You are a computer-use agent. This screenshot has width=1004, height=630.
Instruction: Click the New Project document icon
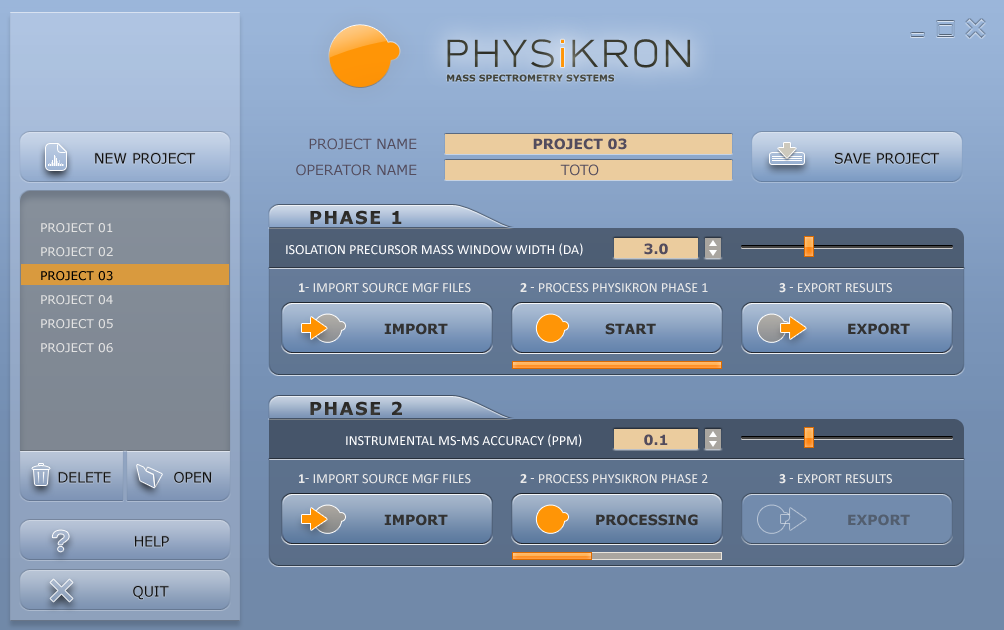pos(56,158)
